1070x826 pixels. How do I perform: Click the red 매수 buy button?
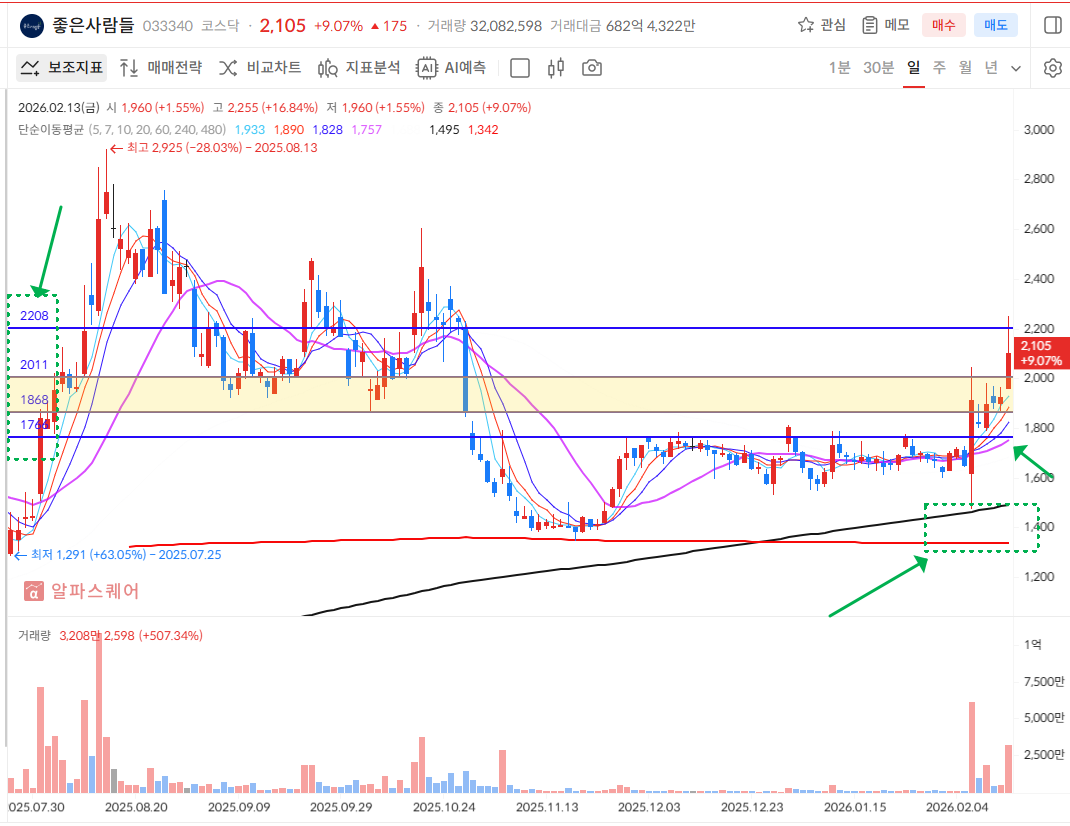(943, 25)
